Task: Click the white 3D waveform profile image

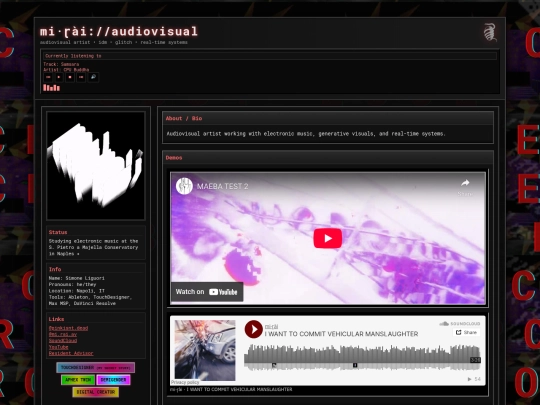Action: tap(96, 166)
